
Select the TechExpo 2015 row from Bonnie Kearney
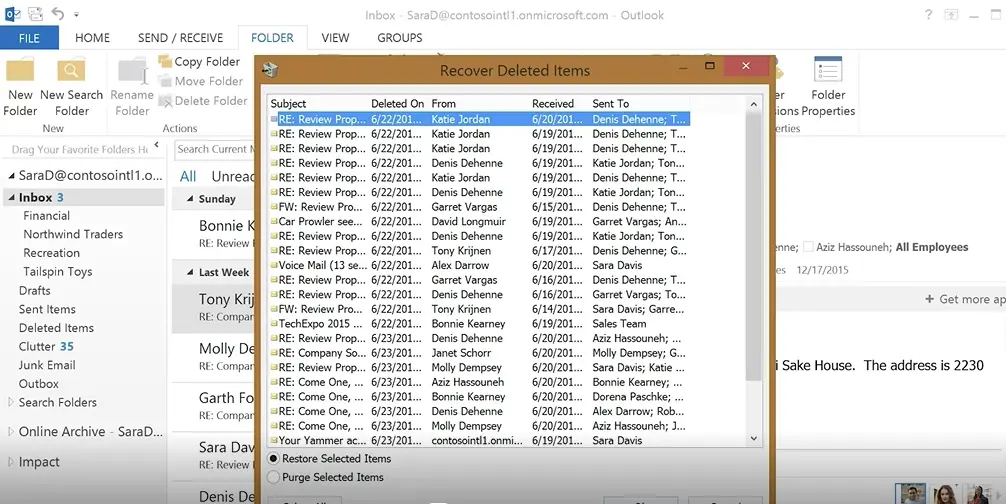479,324
